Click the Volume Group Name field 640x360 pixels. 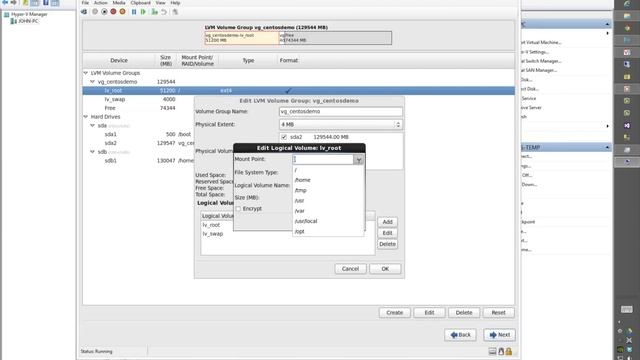[341, 111]
